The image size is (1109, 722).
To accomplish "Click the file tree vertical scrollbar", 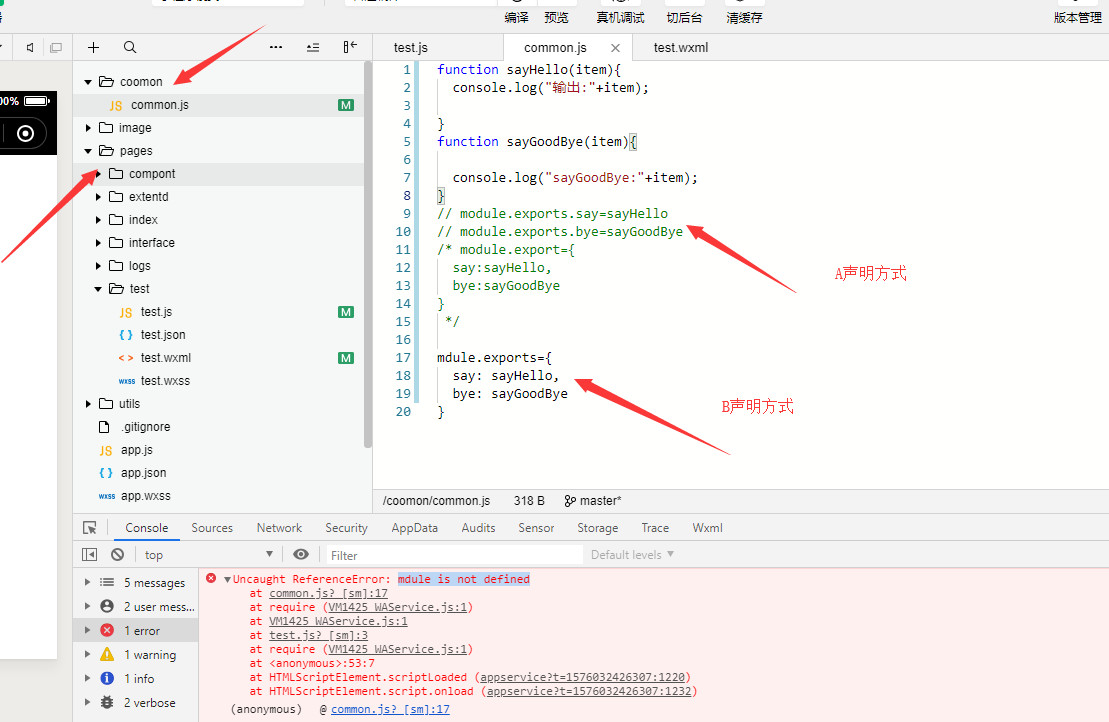I will click(x=367, y=250).
